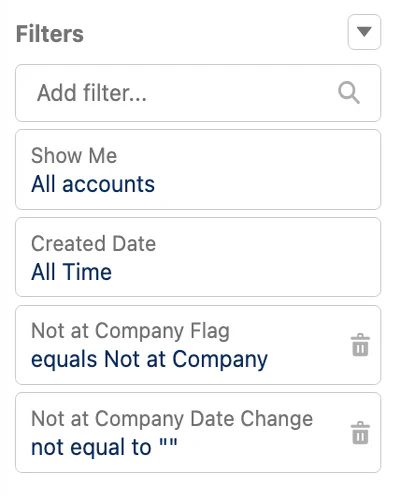The image size is (400, 496).
Task: Click the Not at Company Flag label
Action: tap(130, 331)
